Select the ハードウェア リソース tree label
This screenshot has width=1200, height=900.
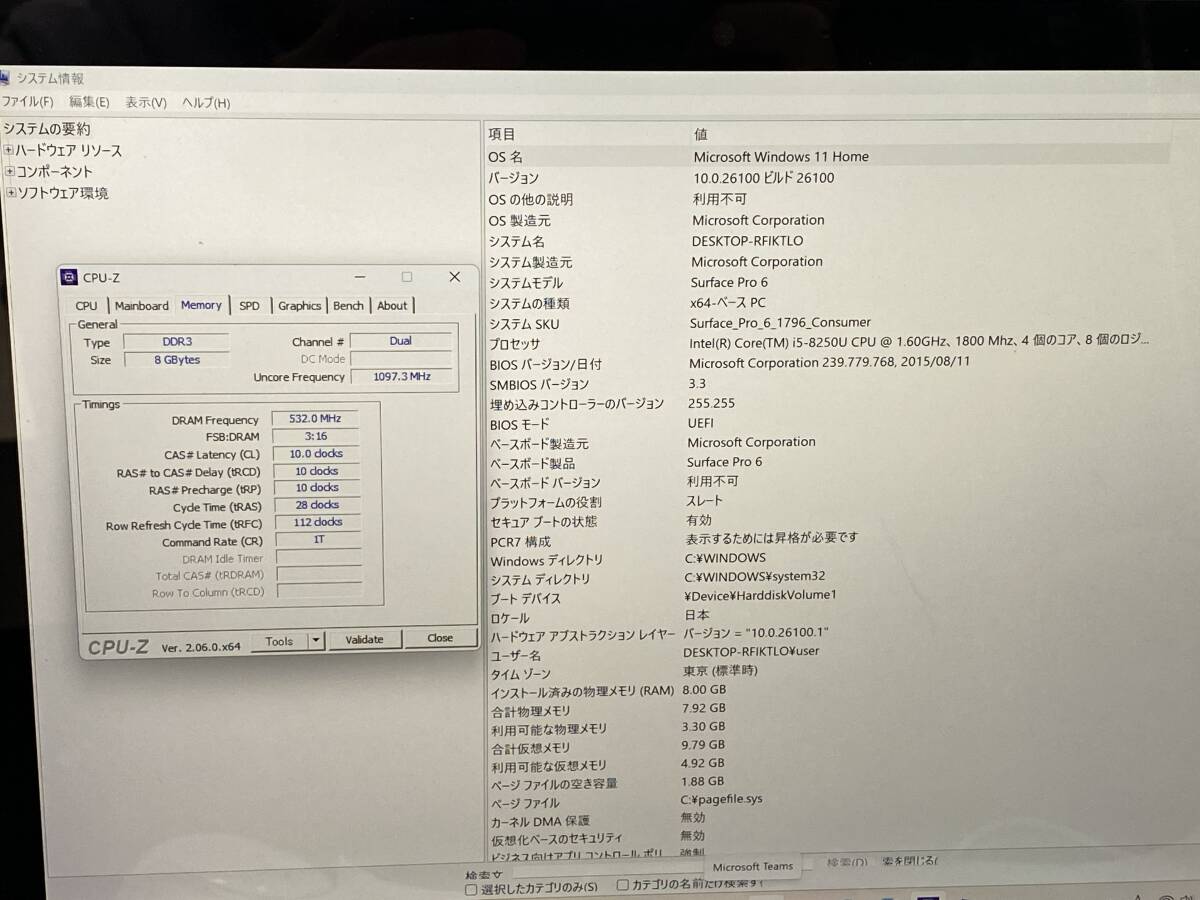coord(69,151)
